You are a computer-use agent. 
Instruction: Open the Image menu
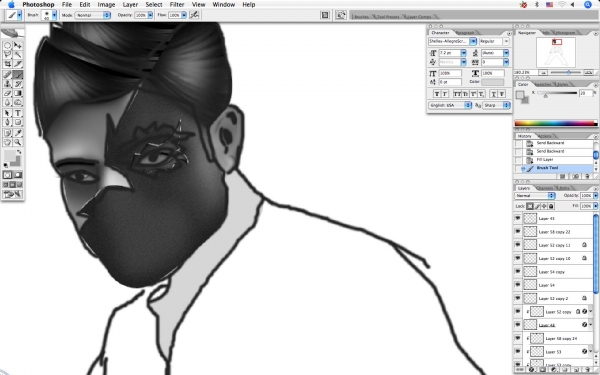[x=106, y=5]
